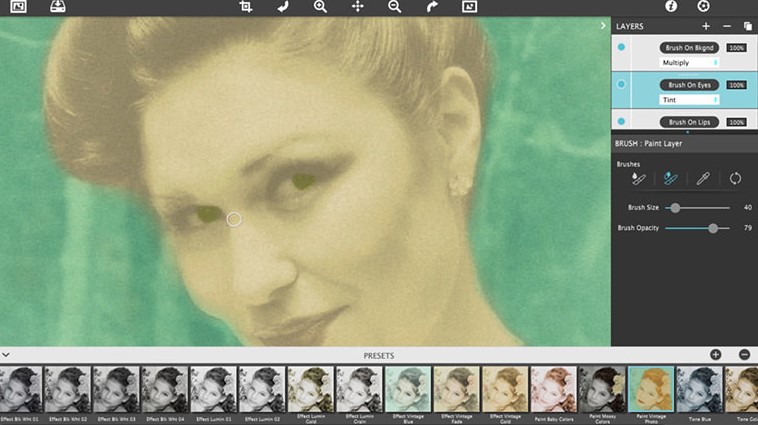
Task: Select the paint brush with drop icon
Action: click(639, 178)
